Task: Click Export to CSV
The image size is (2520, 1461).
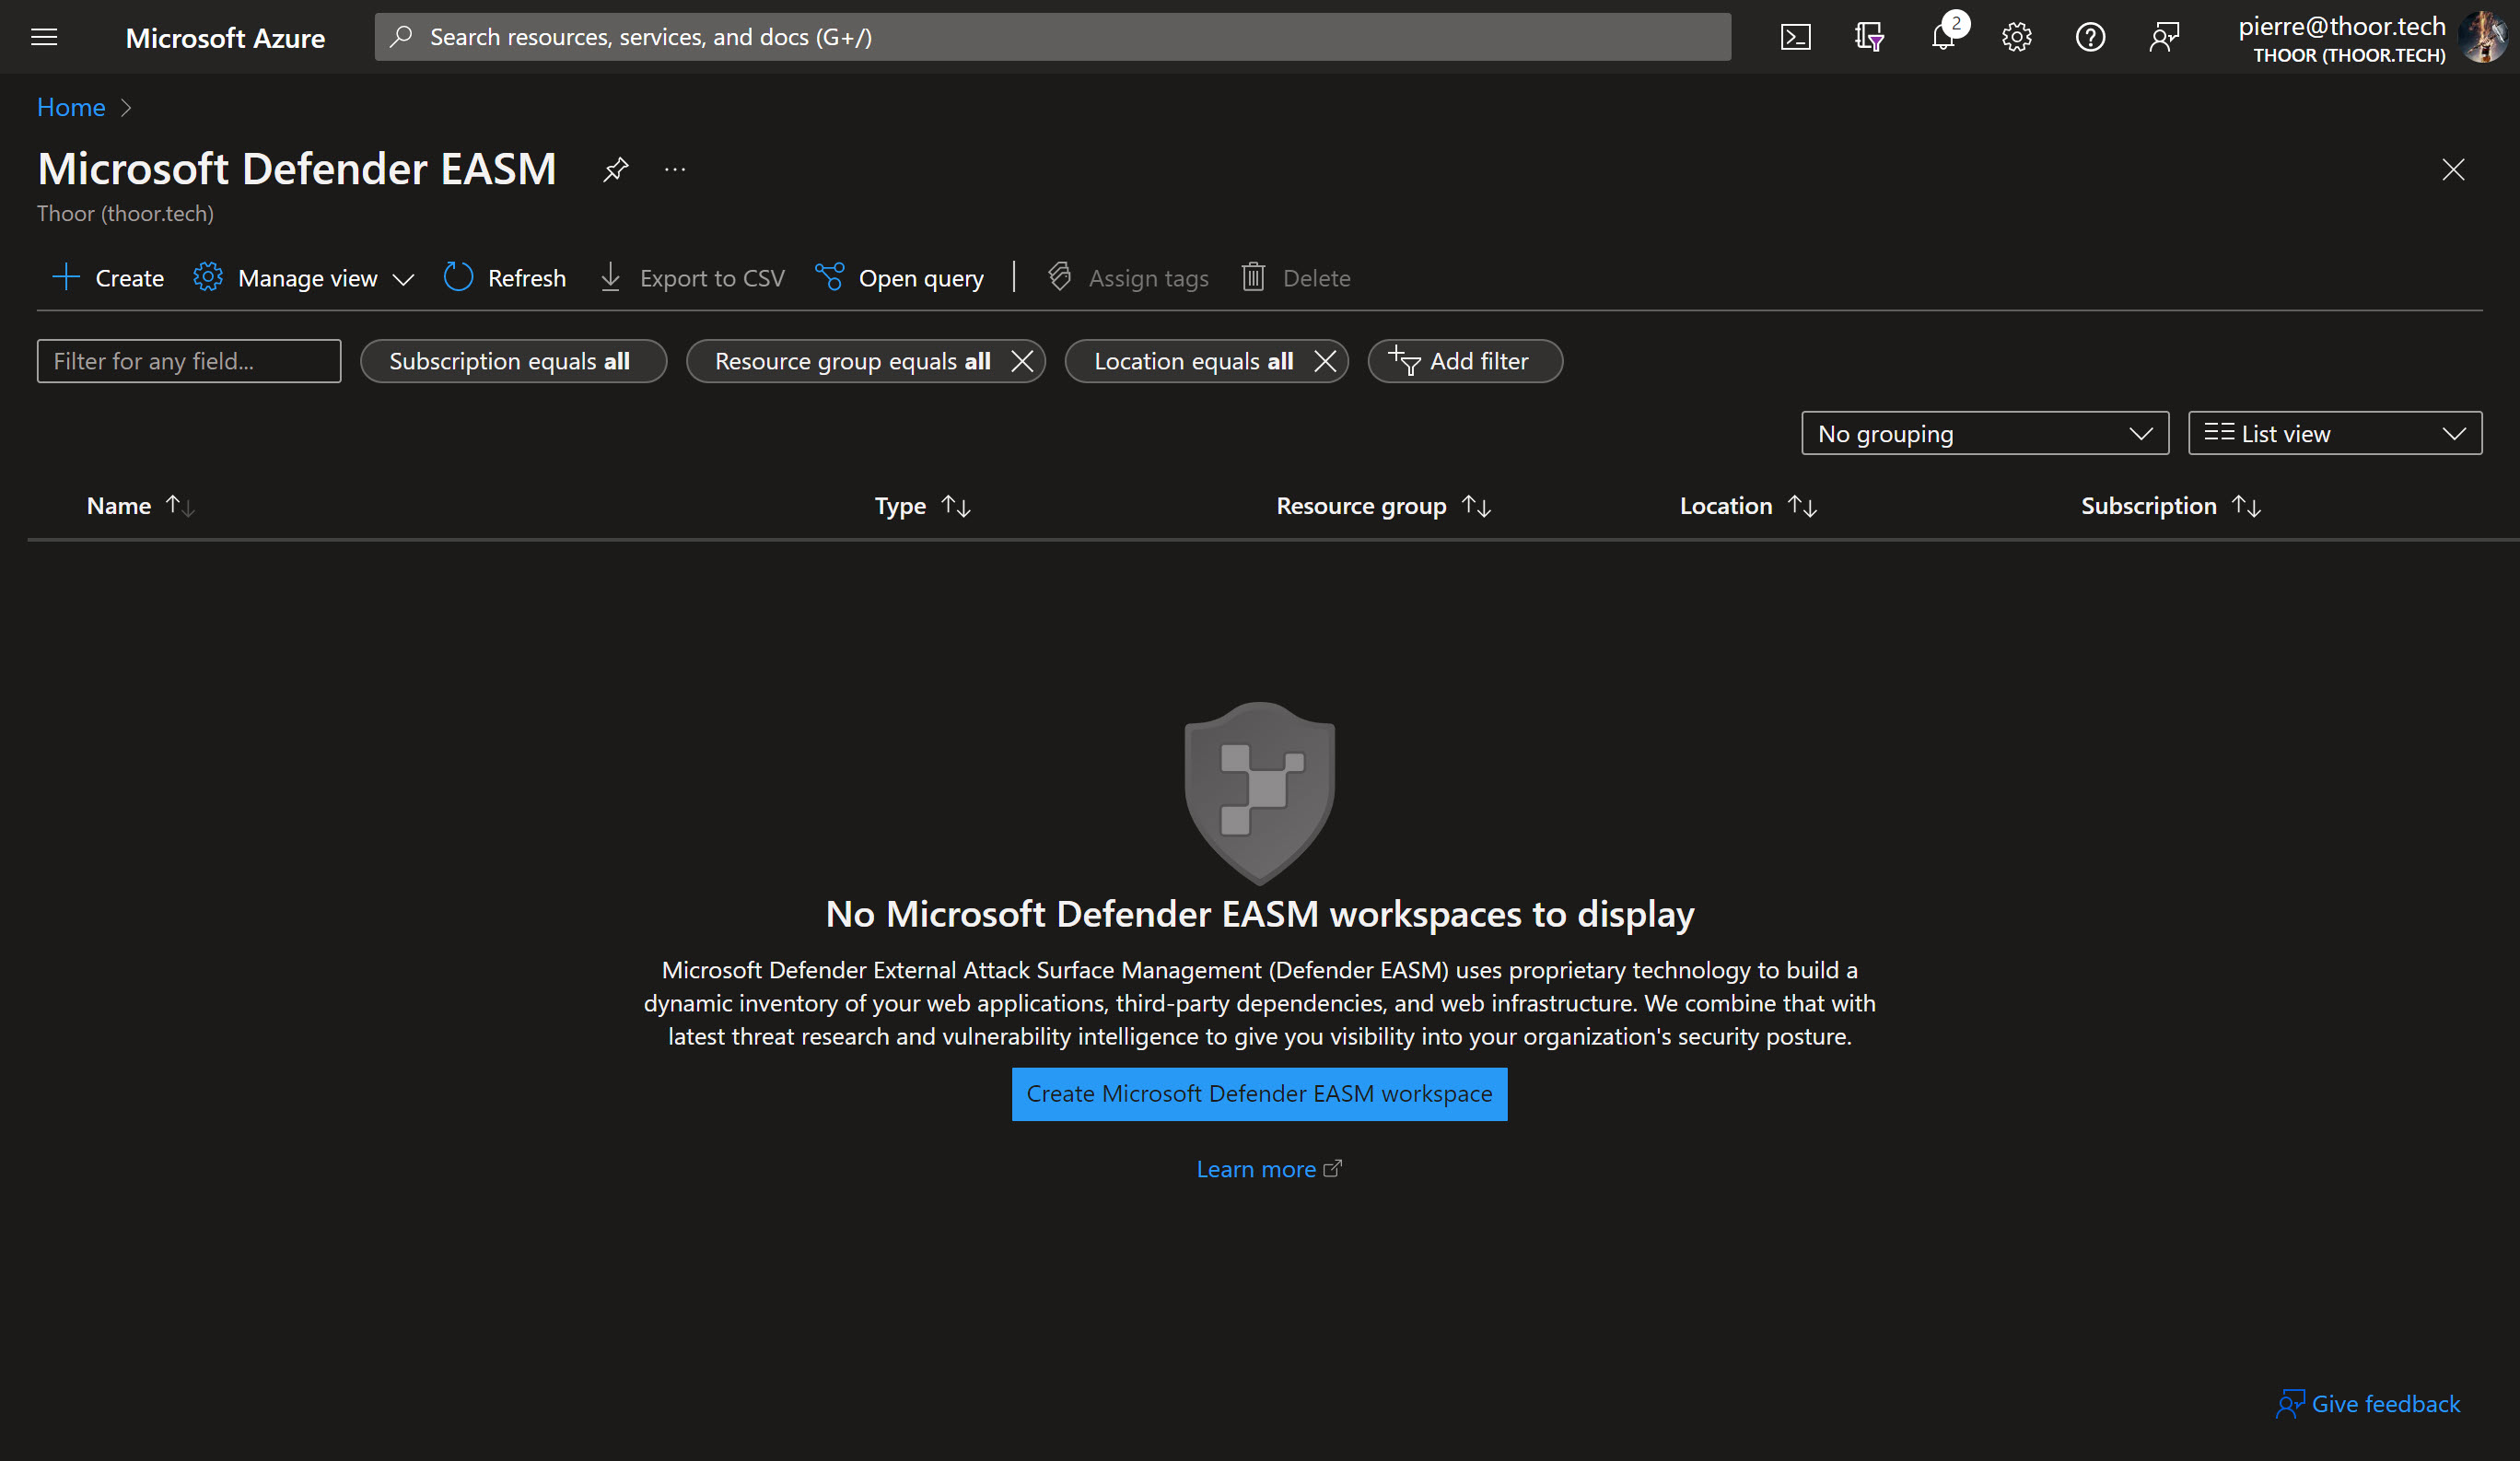Action: 692,278
